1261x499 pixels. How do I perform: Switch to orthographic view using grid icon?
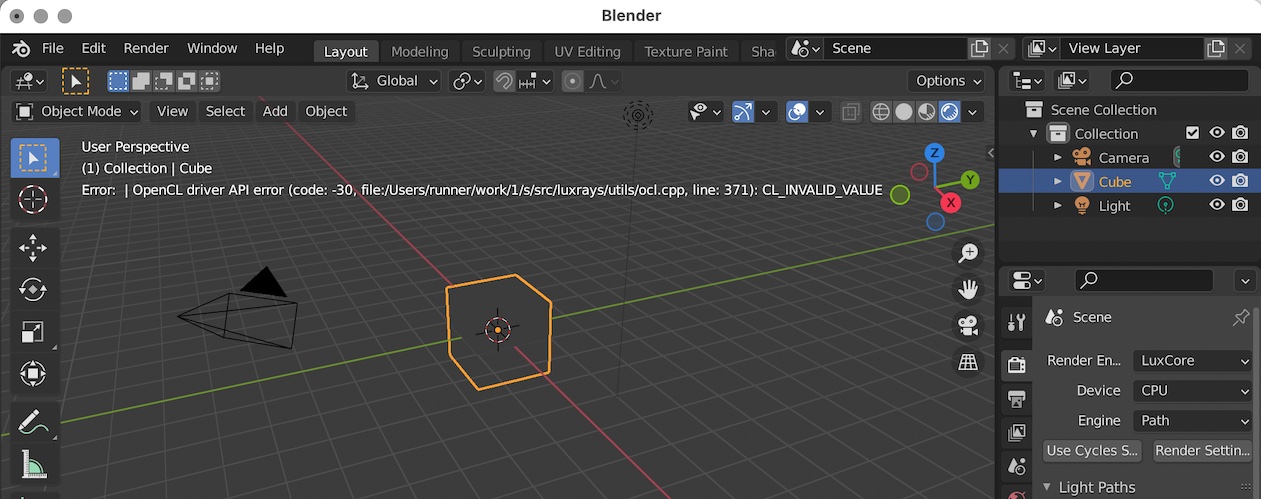click(x=968, y=362)
